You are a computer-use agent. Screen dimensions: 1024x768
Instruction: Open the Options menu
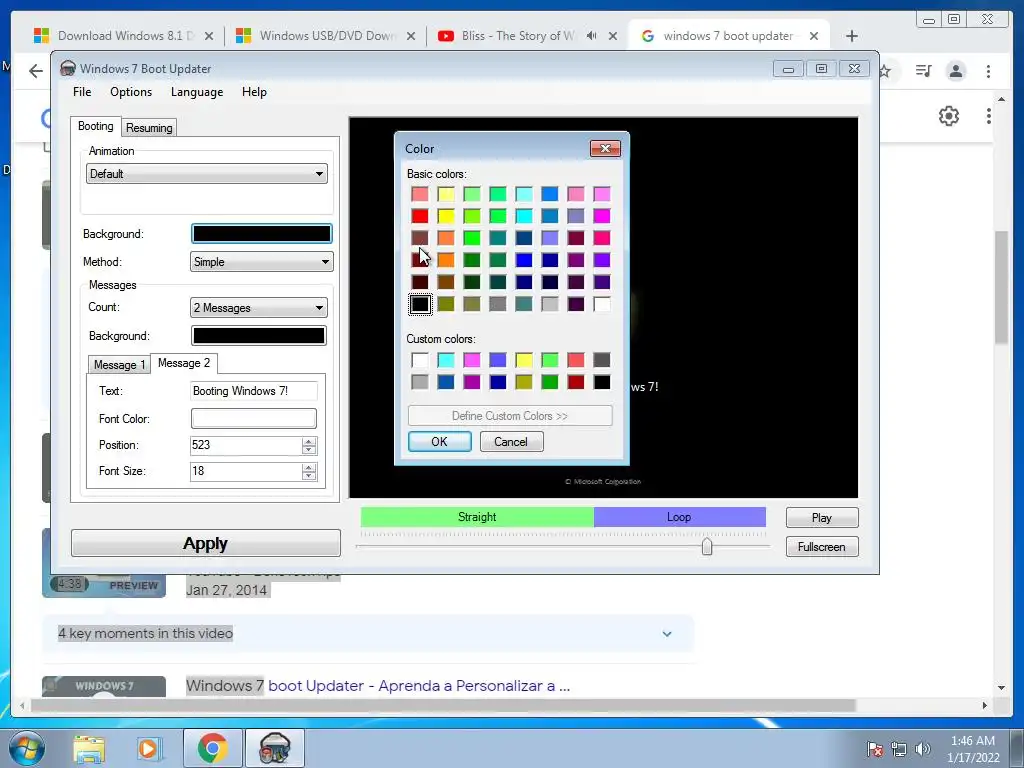click(131, 92)
